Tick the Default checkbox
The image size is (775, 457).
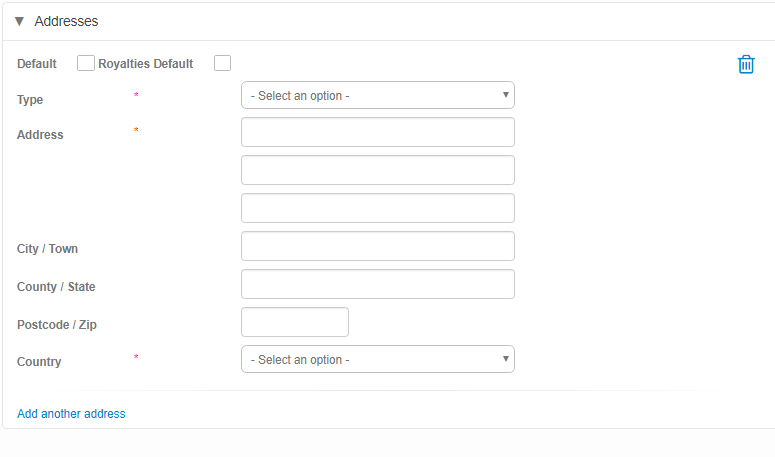[x=86, y=63]
